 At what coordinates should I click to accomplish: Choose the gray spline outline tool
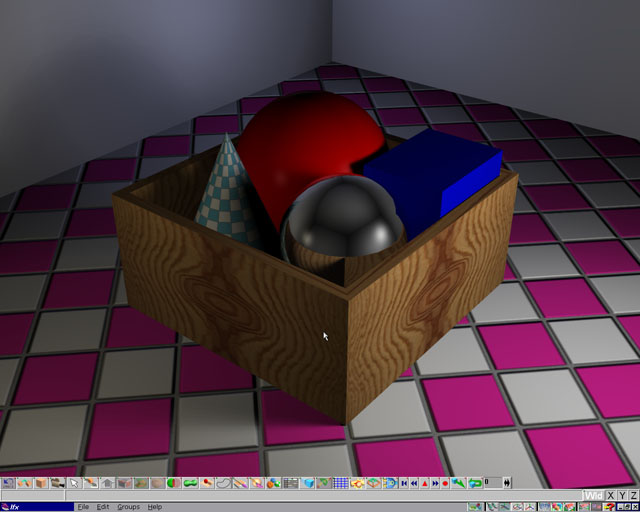pos(224,483)
